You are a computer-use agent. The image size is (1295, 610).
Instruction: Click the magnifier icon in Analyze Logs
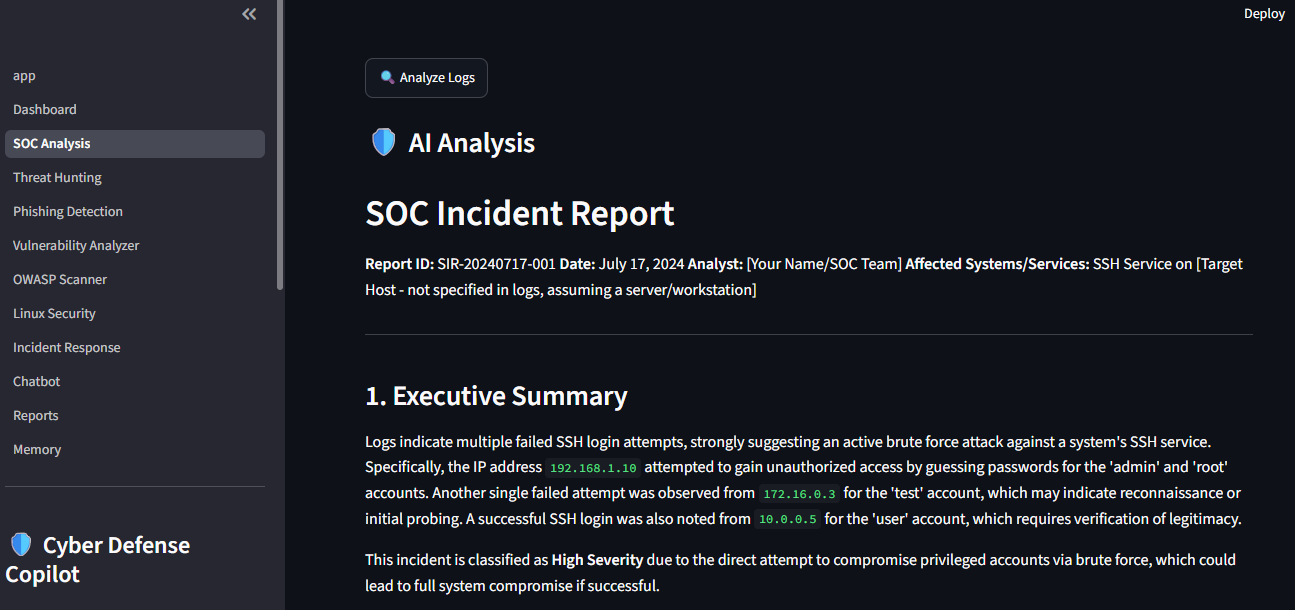click(387, 77)
